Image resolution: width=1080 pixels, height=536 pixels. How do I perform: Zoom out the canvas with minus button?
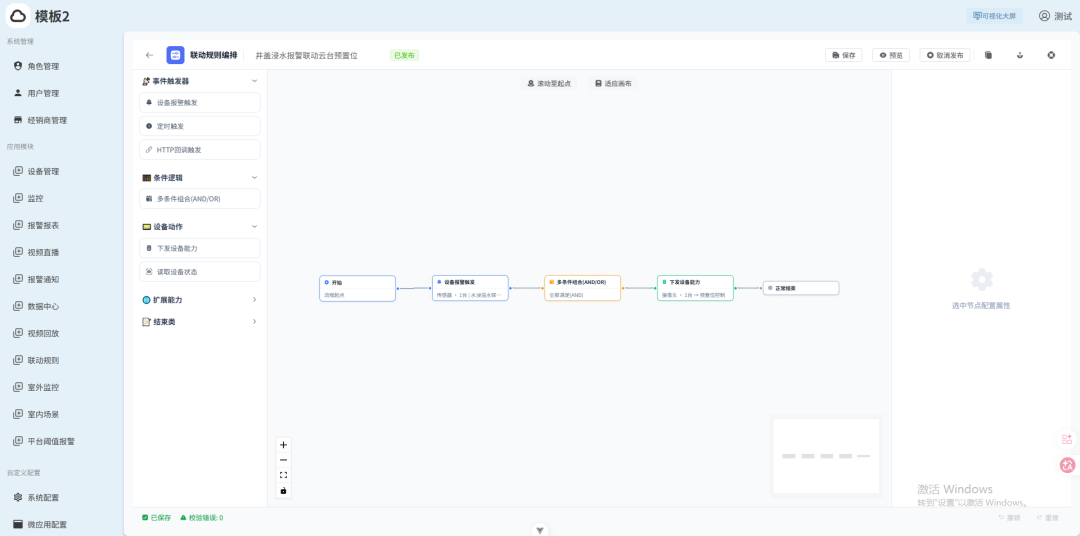[x=283, y=460]
